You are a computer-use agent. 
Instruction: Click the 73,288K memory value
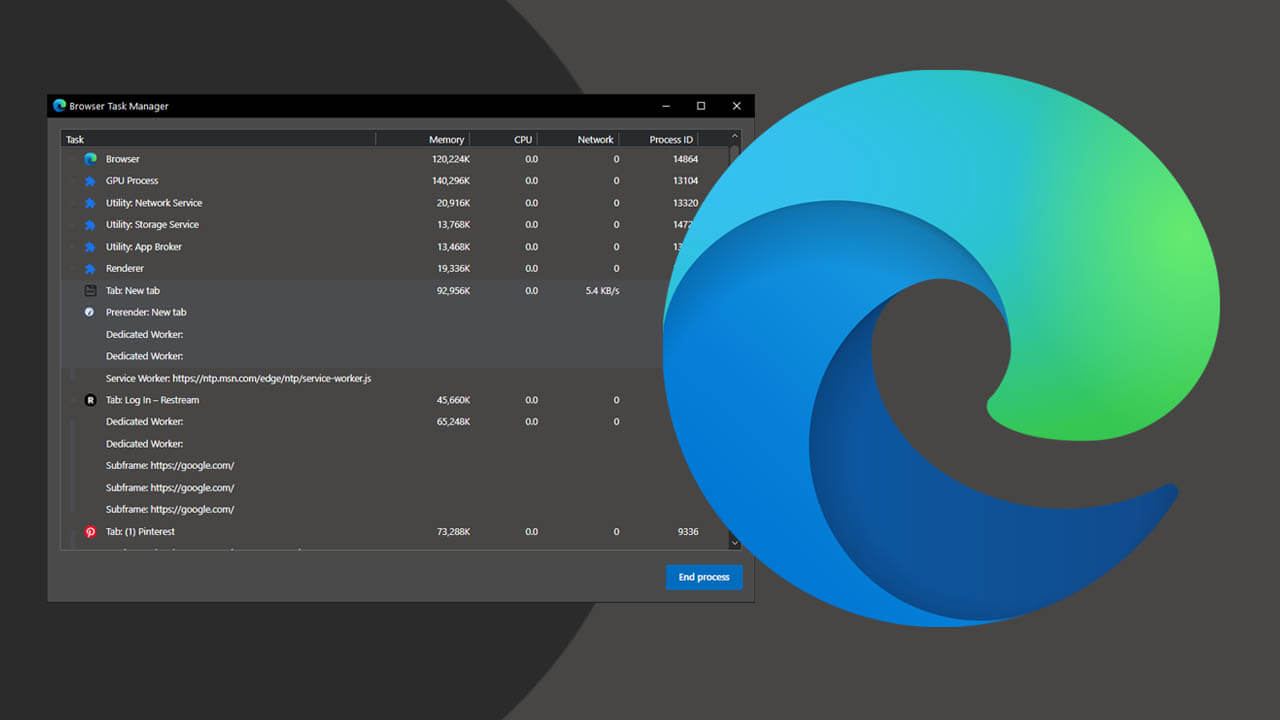coord(454,532)
